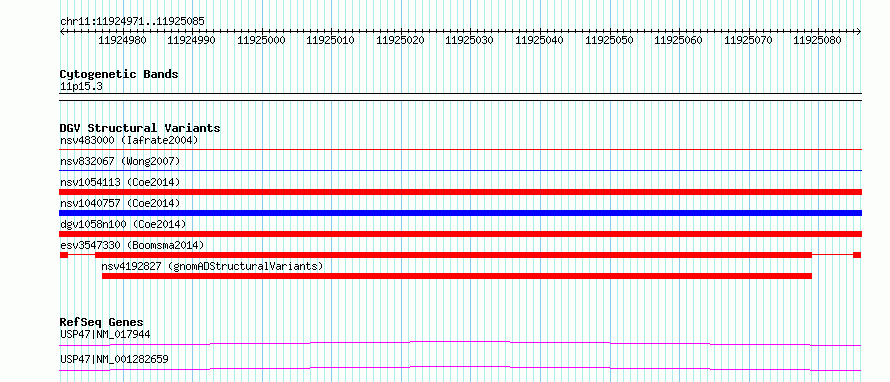Open variant esv3547330 (Boomsma2014) label
This screenshot has height=382, width=890.
point(132,245)
